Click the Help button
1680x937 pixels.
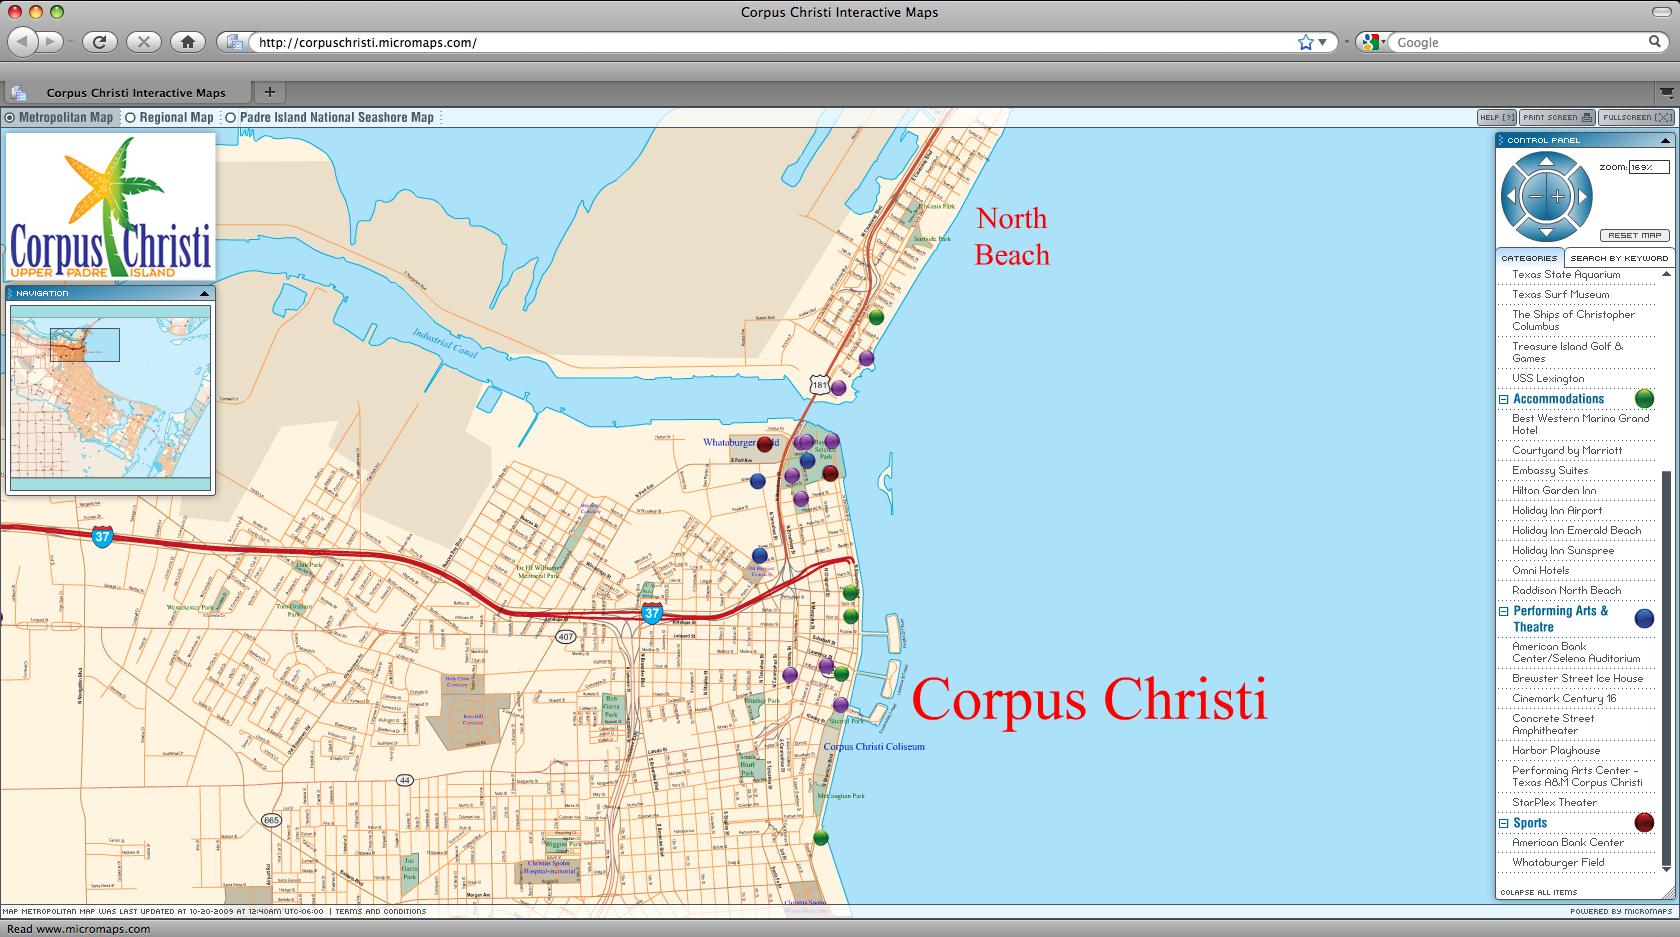[1497, 117]
